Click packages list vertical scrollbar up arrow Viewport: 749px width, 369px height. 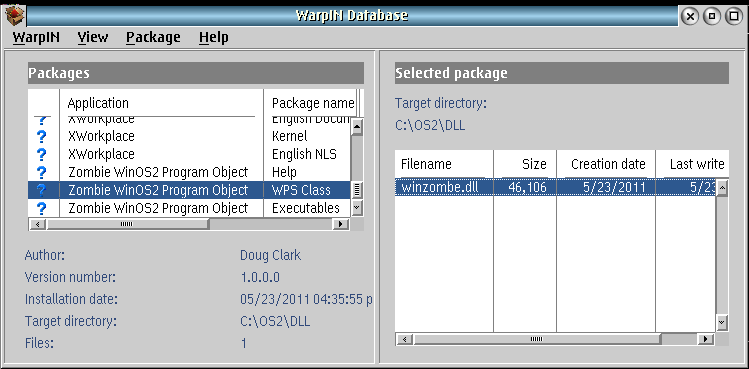[357, 127]
